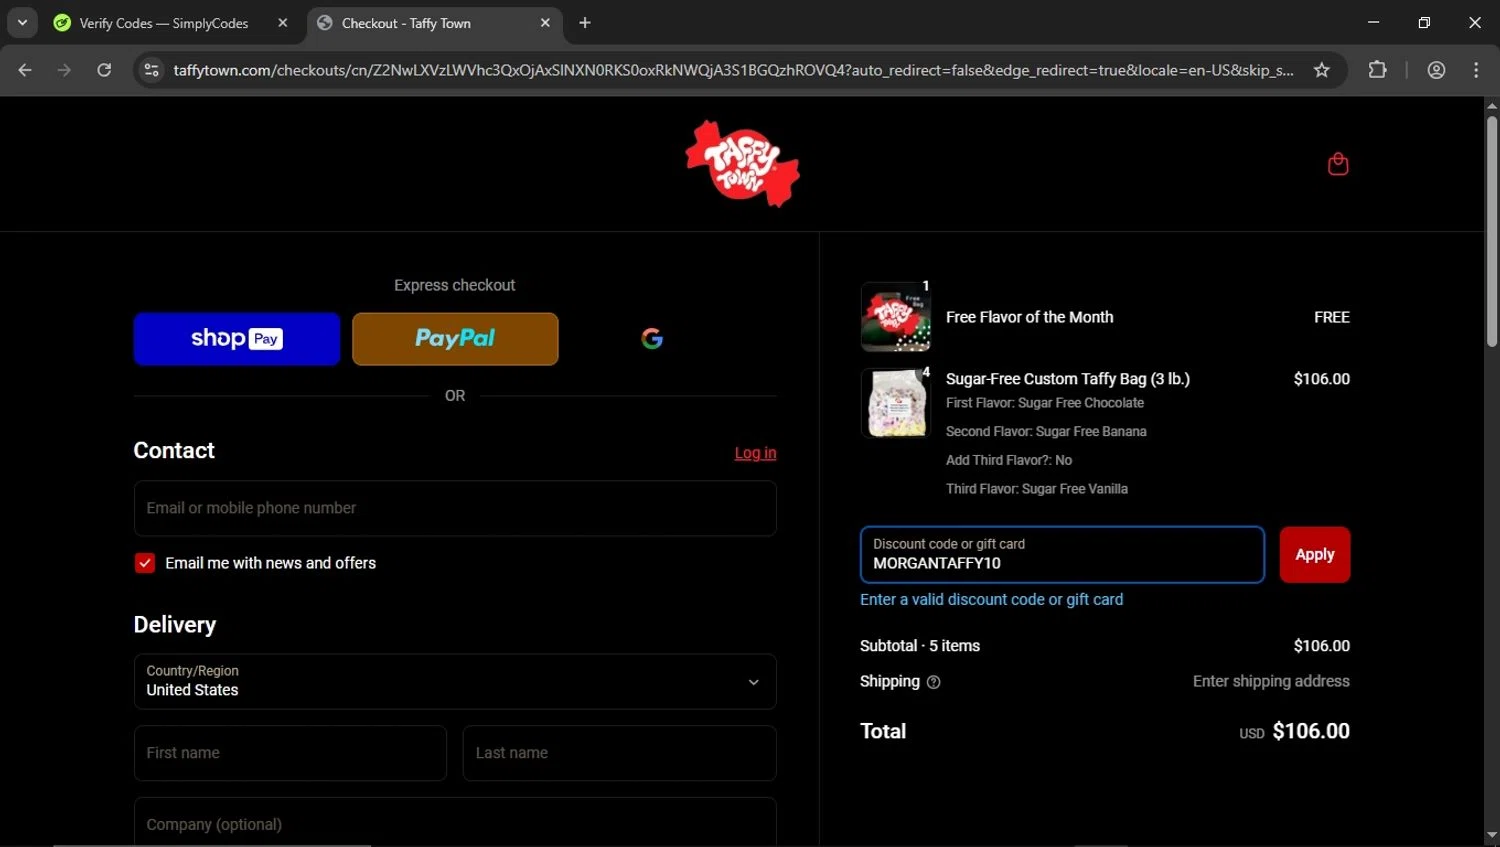The width and height of the screenshot is (1500, 847).
Task: Click 'Sugar-Free Custom Taffy Bag (3 lb.)' title
Action: coord(1068,379)
